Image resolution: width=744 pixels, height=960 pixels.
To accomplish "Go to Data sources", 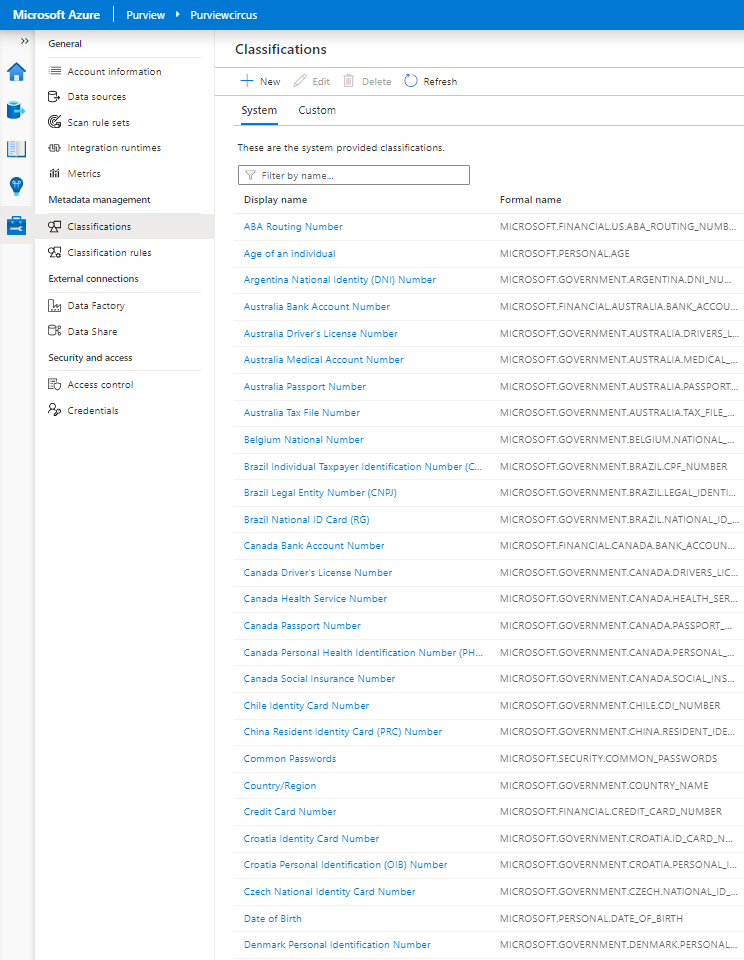I will pyautogui.click(x=96, y=97).
